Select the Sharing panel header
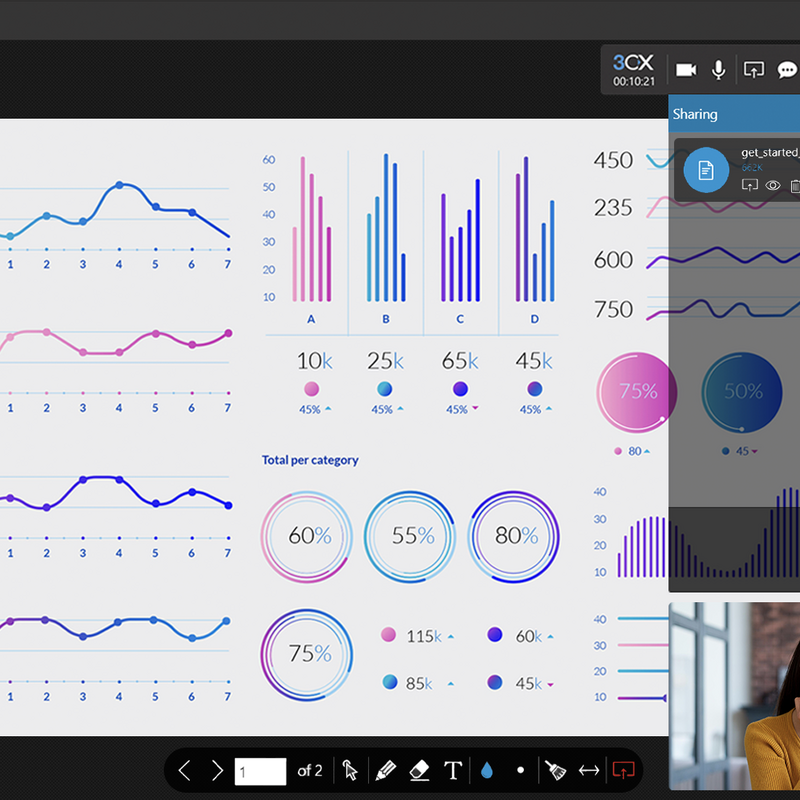800x800 pixels. pyautogui.click(x=733, y=114)
